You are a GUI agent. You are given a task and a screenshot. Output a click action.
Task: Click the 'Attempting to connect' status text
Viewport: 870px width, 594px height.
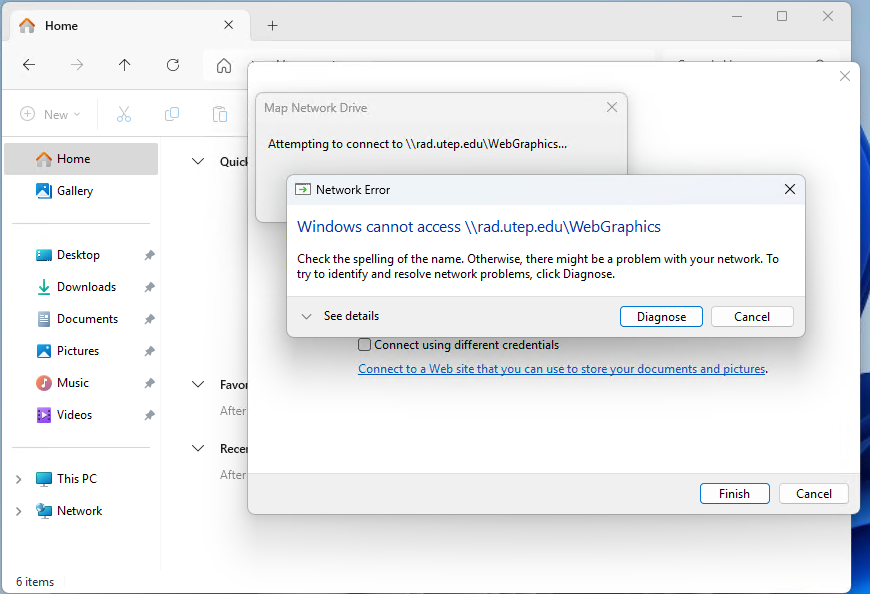pos(417,144)
